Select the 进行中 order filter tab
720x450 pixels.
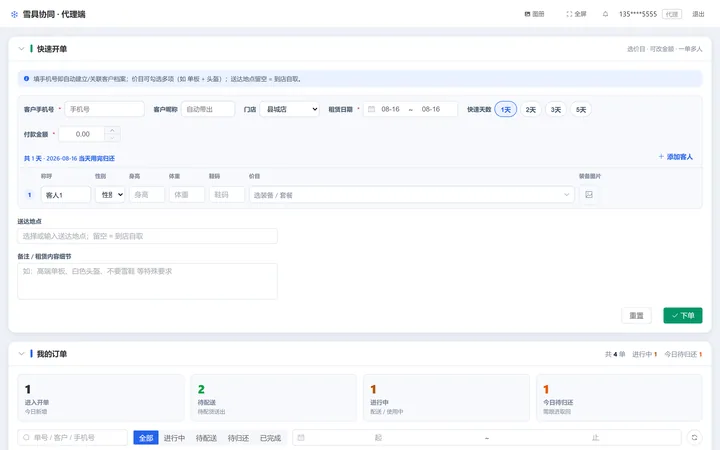click(174, 438)
